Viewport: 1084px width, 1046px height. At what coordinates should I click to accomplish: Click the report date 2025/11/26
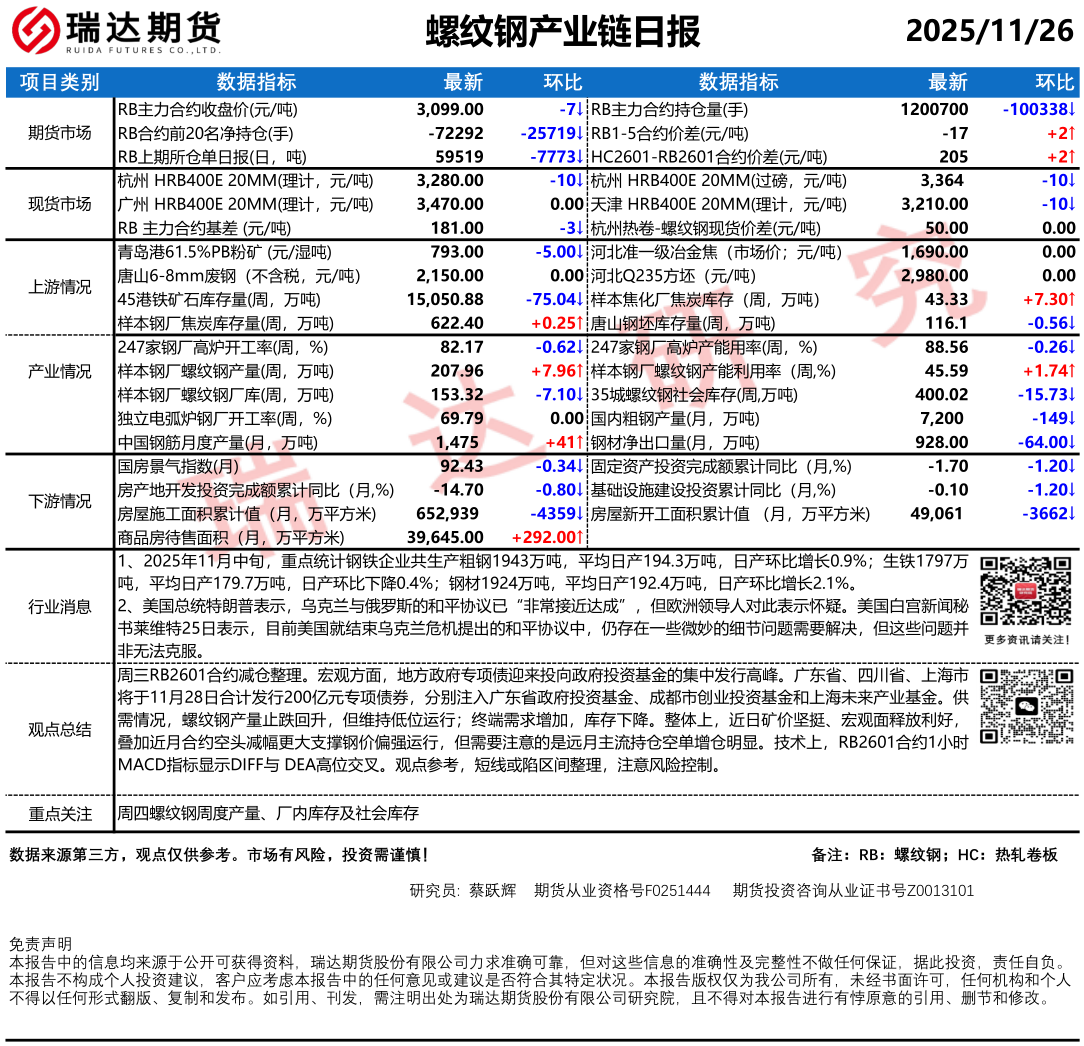[x=989, y=32]
